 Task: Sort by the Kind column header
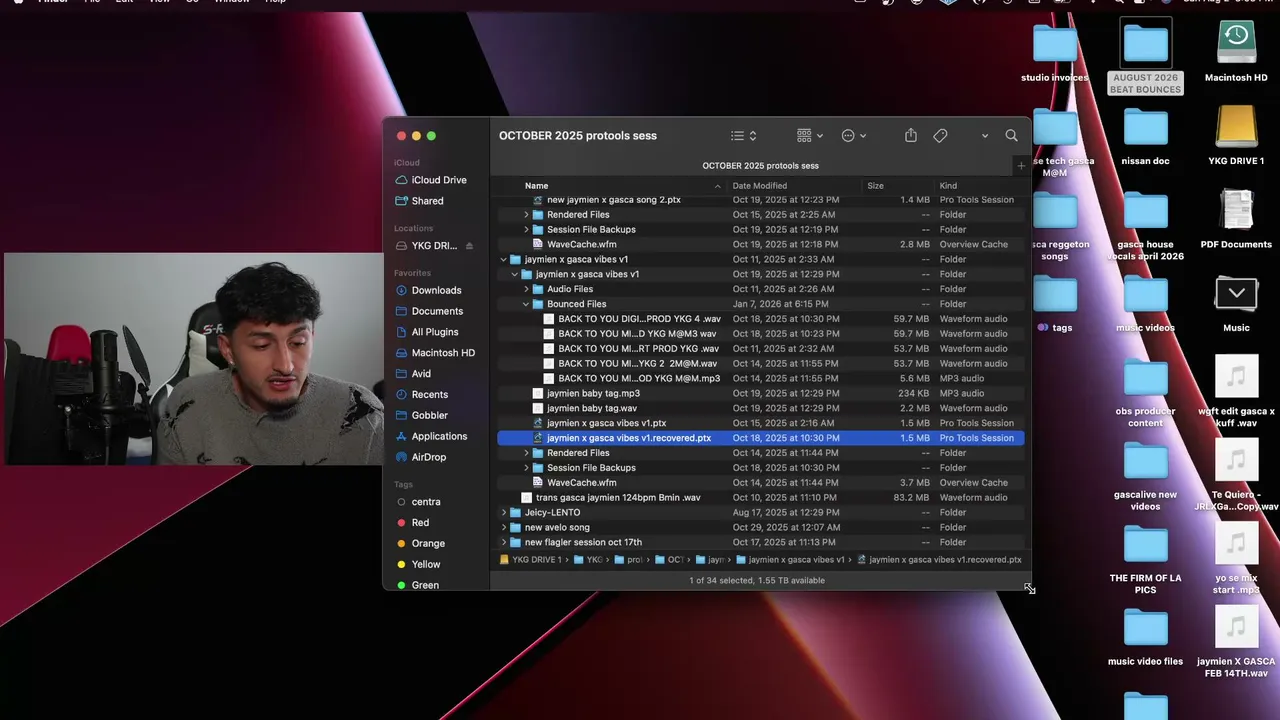(948, 186)
